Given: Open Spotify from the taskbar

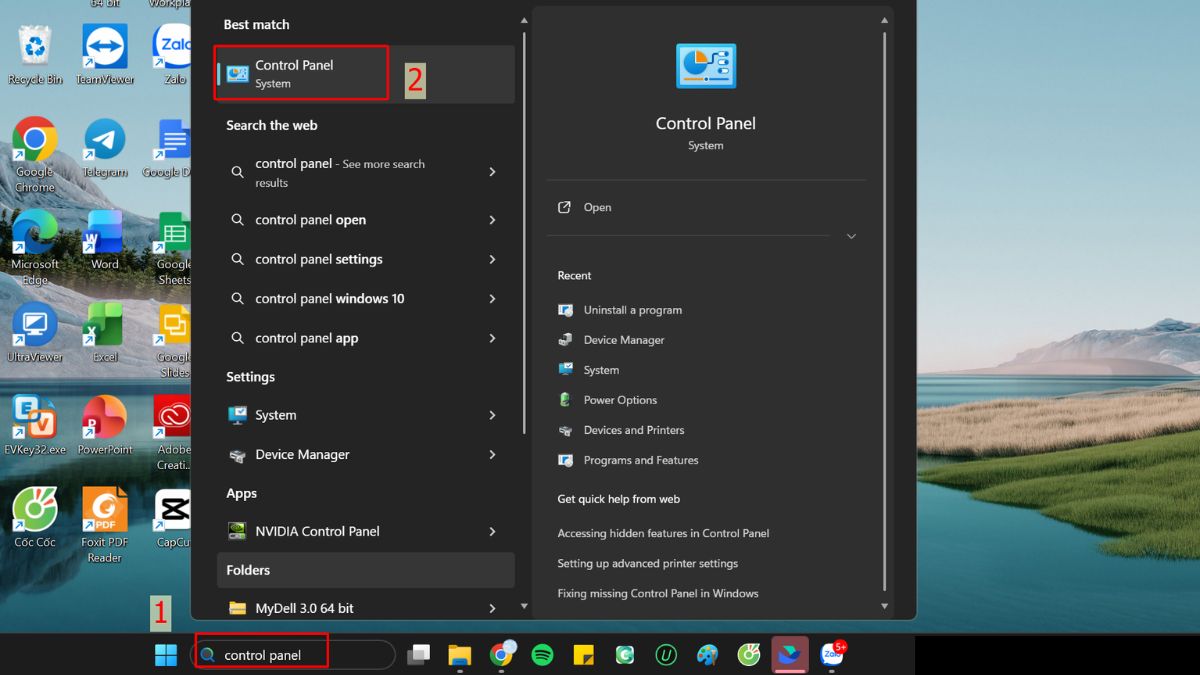Looking at the screenshot, I should tap(542, 655).
